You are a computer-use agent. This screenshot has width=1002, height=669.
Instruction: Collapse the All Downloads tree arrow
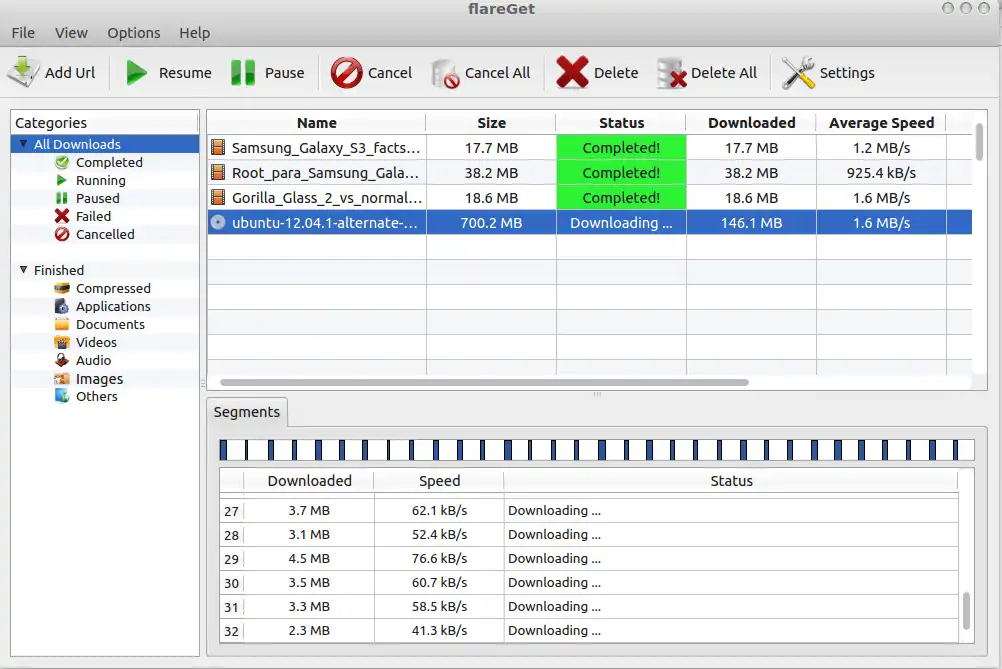(24, 144)
